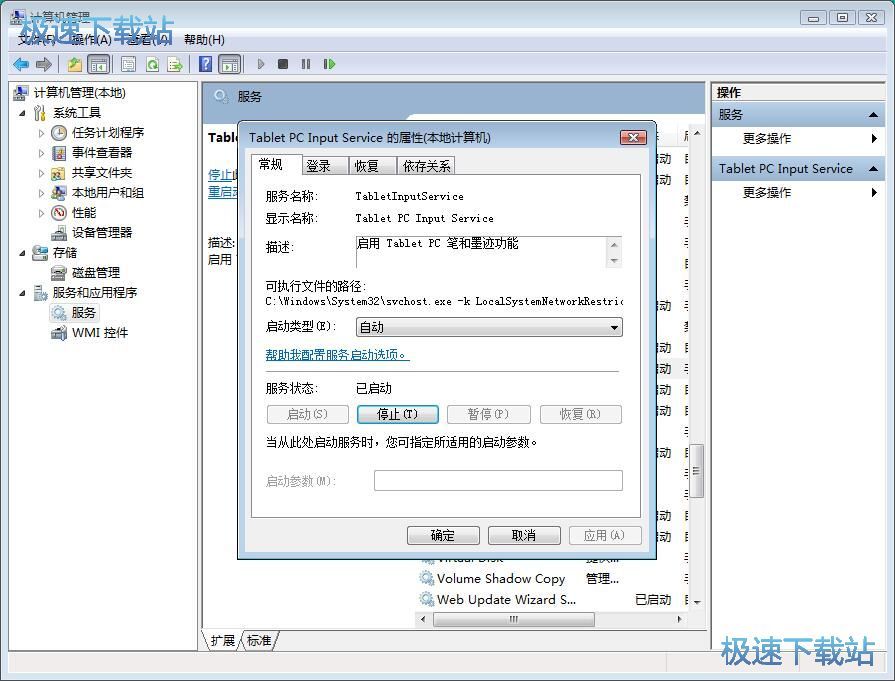
Task: Click the services list vertical scrollbar thumb
Action: coord(696,471)
